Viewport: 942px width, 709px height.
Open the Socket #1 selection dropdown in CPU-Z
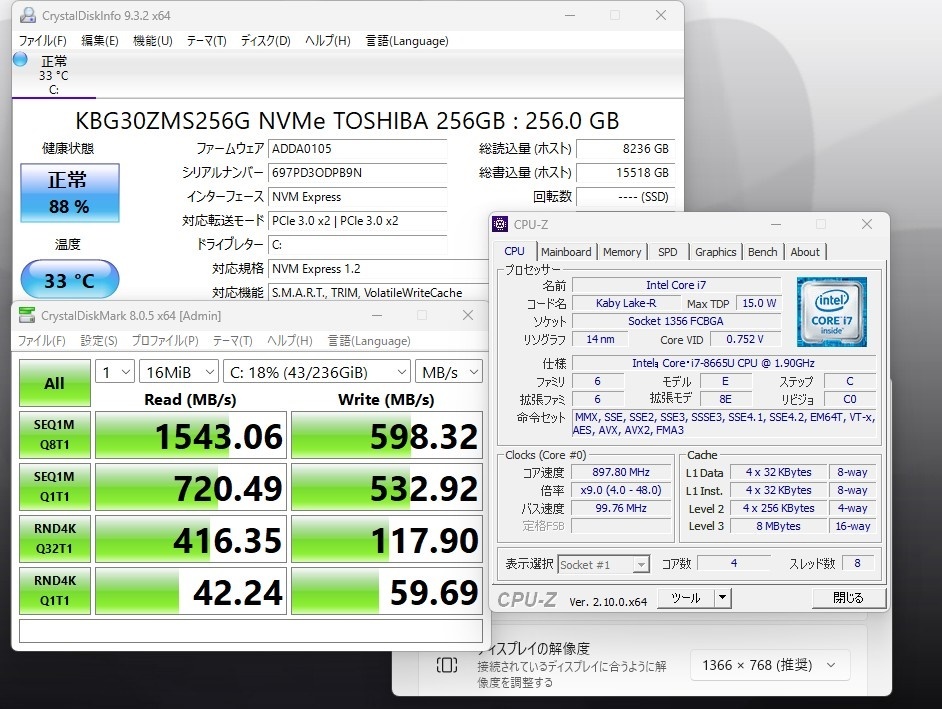point(603,564)
